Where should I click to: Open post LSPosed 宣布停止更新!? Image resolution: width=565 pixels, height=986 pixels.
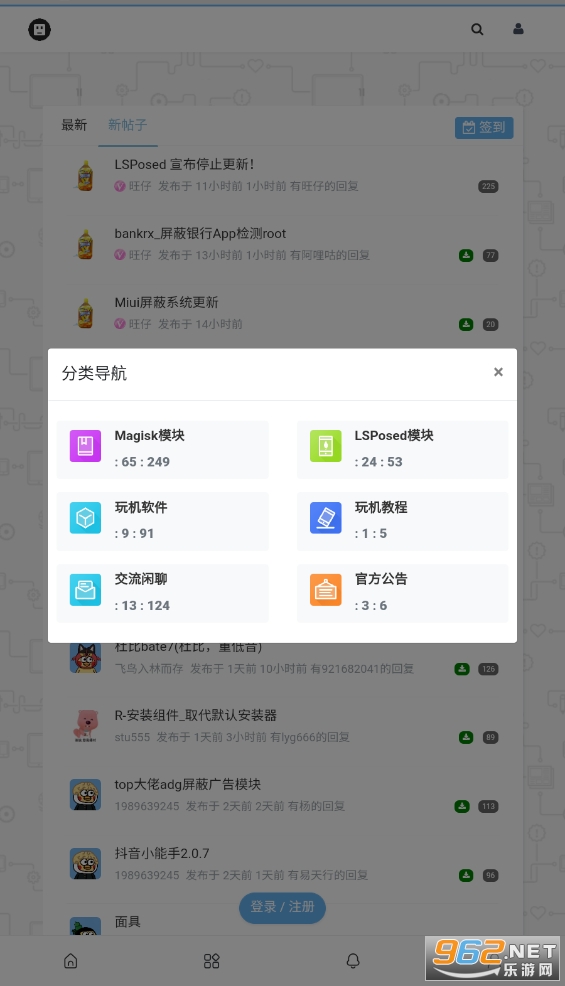[x=184, y=164]
